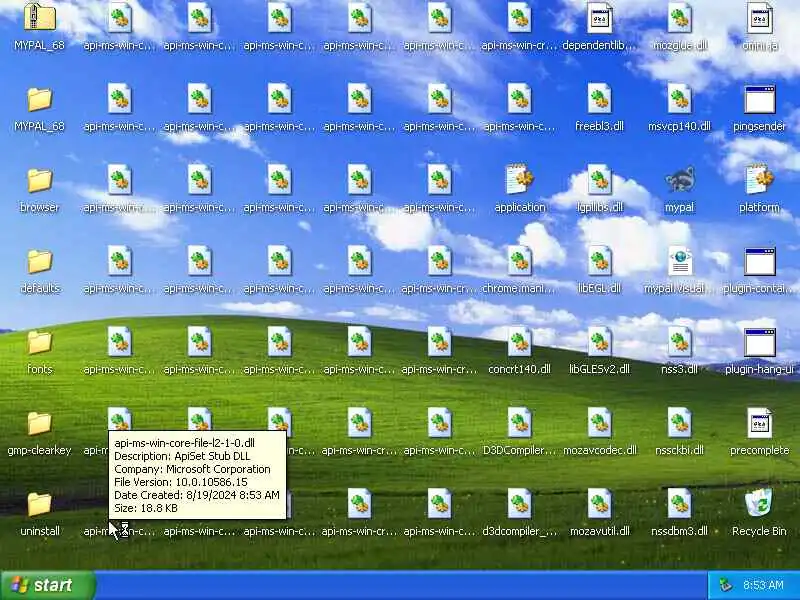Viewport: 800px width, 600px height.
Task: Select the zipped MYPAL_68 archive icon
Action: click(x=40, y=17)
